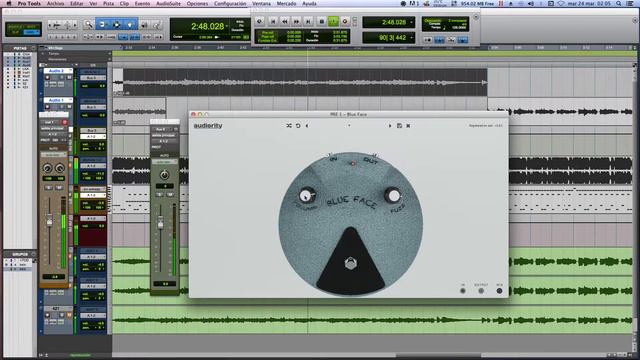Image resolution: width=640 pixels, height=360 pixels.
Task: Click the save preset icon in Blue Face
Action: coord(399,126)
